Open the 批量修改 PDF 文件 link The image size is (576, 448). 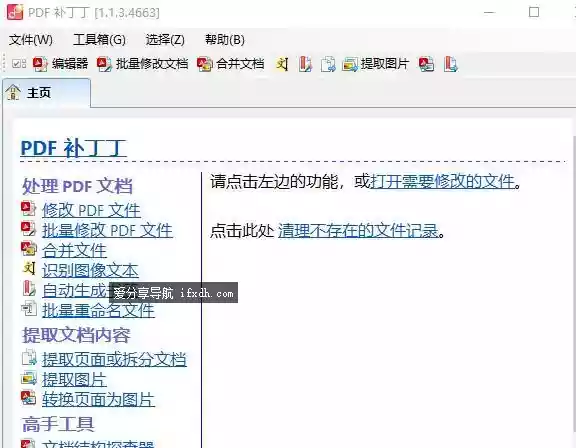click(107, 231)
